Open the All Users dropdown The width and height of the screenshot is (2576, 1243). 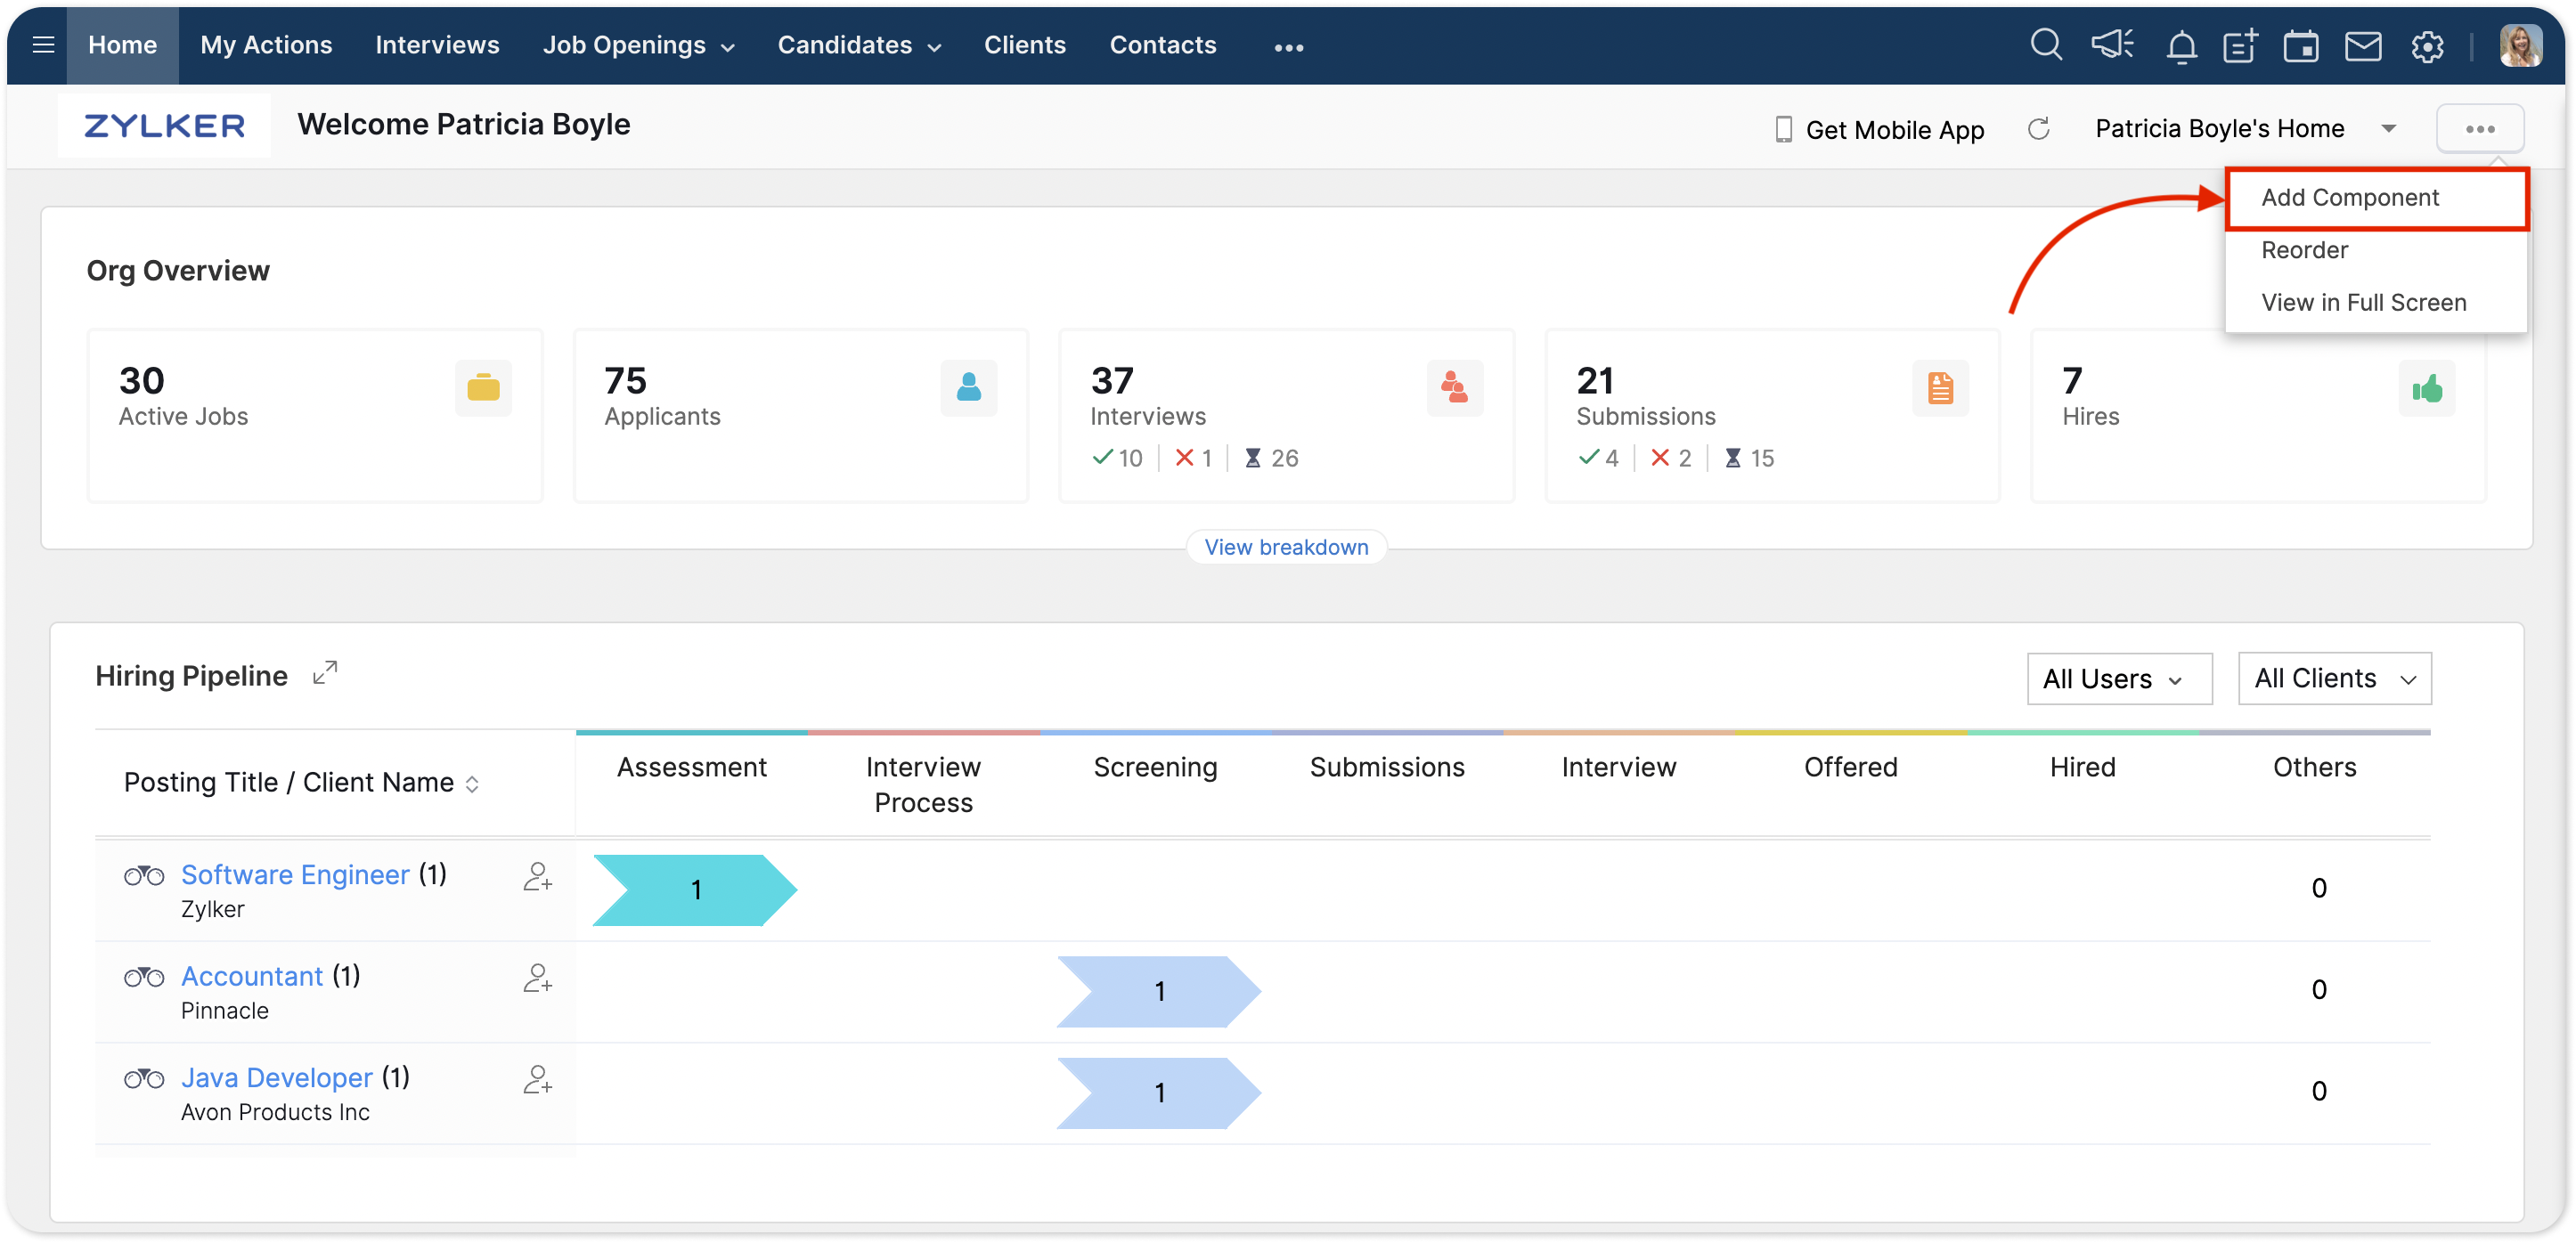[2119, 679]
